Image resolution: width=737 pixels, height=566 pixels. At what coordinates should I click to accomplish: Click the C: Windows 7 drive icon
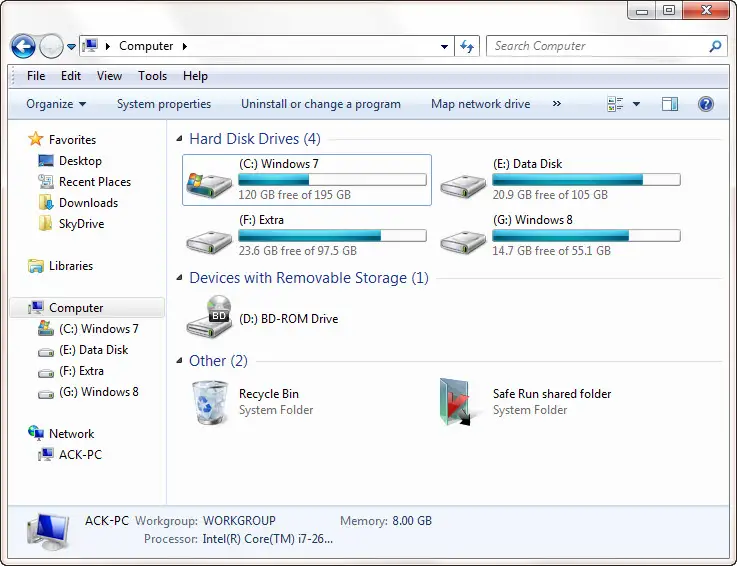click(209, 184)
